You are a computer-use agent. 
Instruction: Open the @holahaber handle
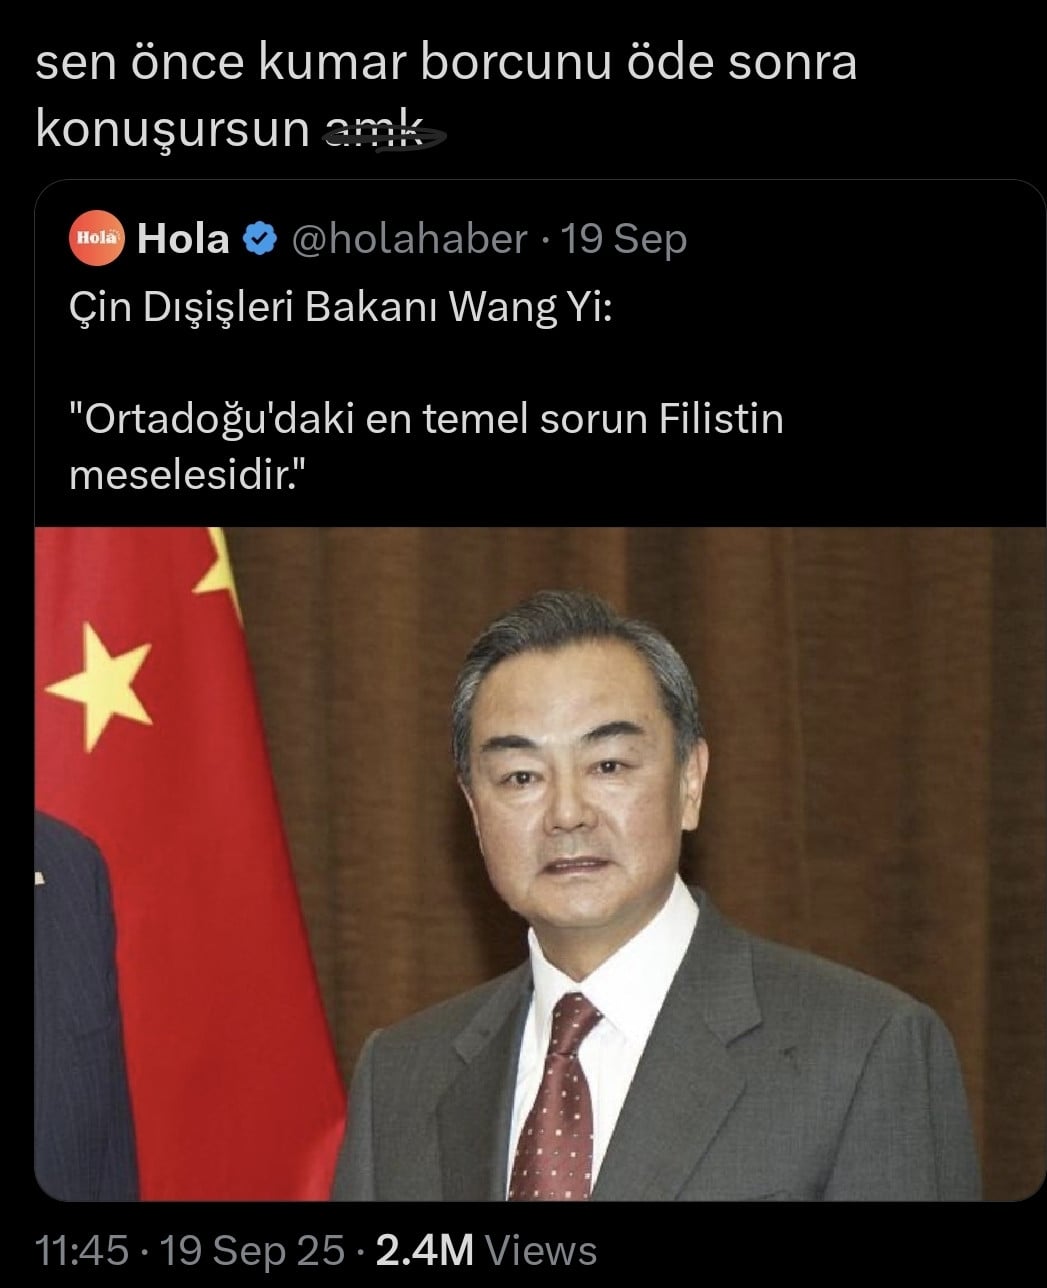pyautogui.click(x=410, y=239)
